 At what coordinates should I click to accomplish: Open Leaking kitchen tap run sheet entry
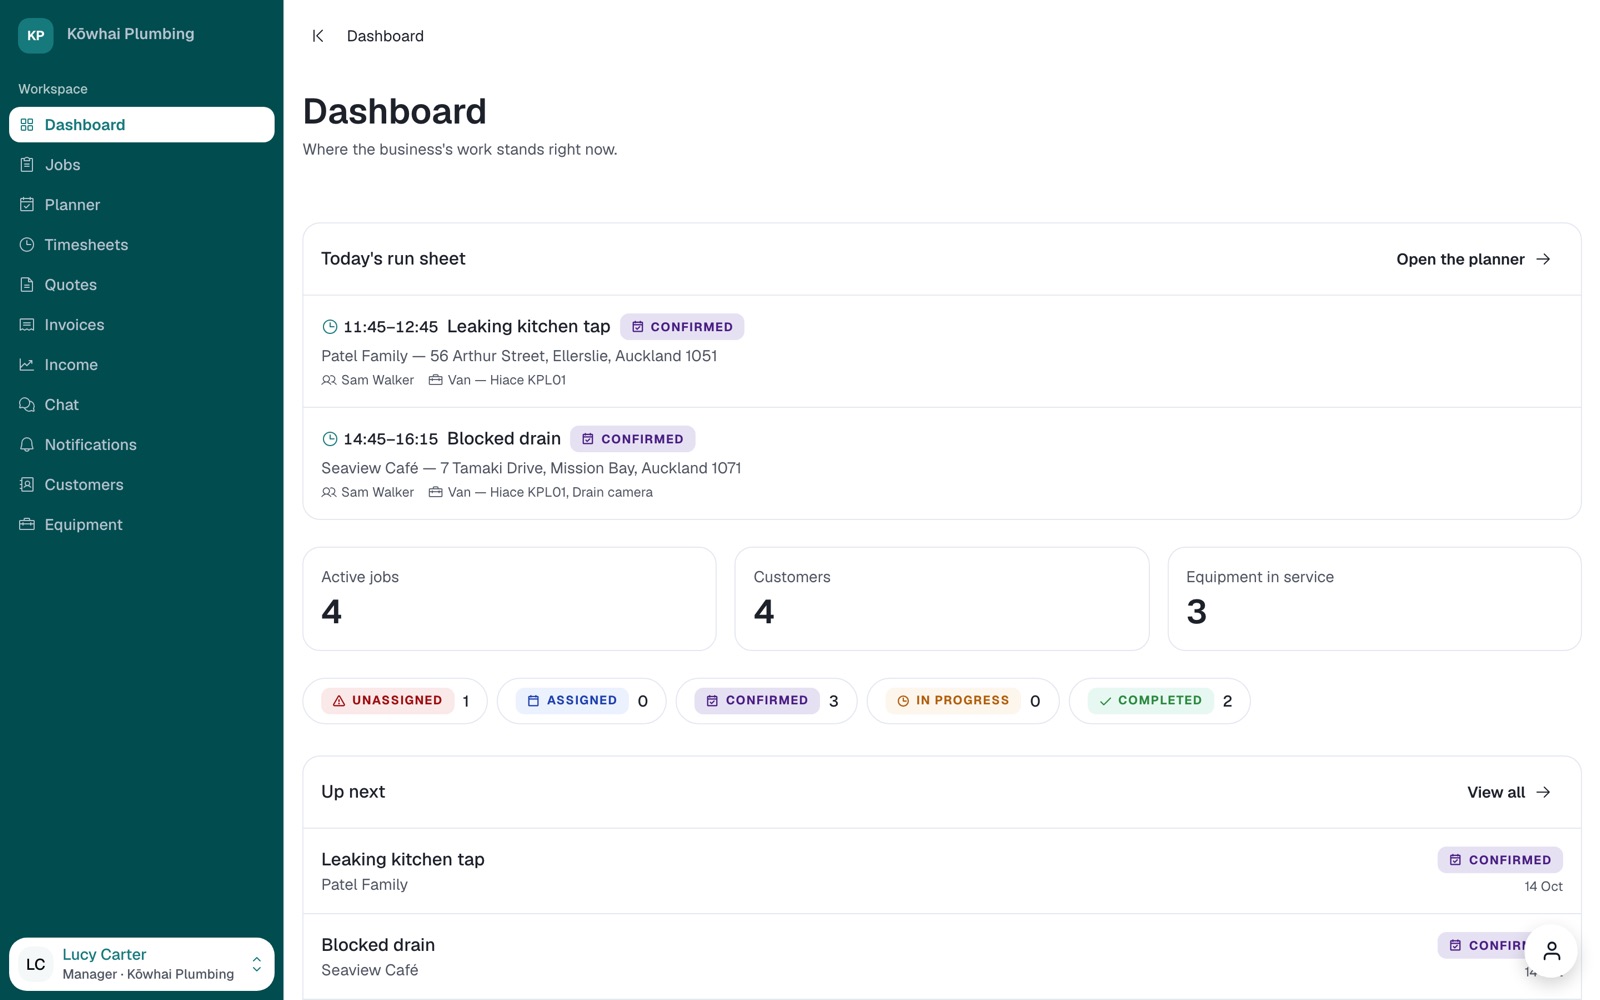(x=942, y=351)
